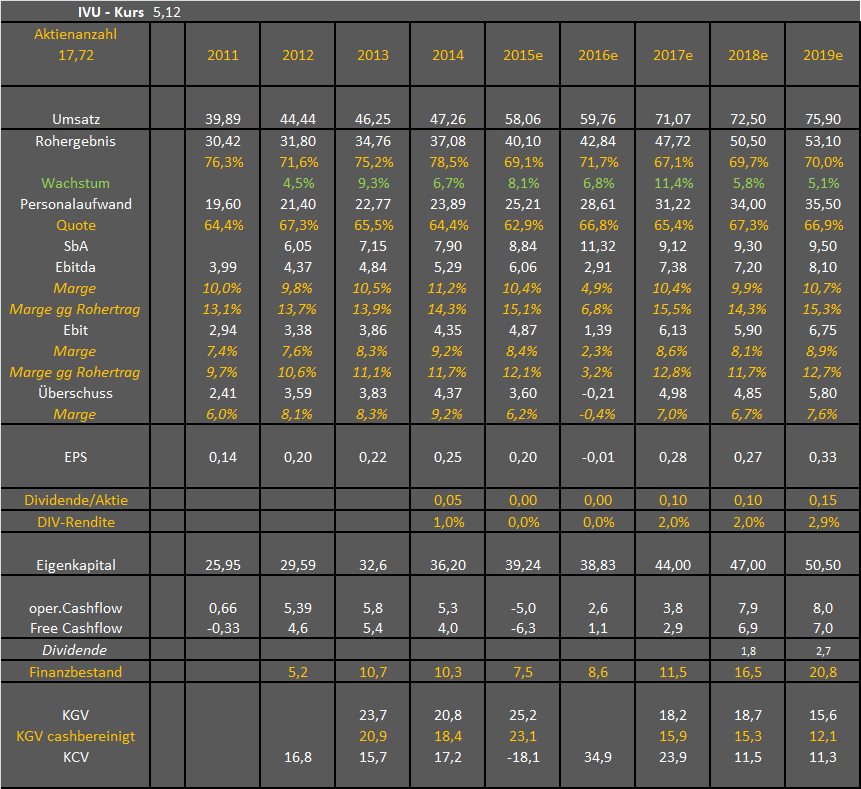Click the SbA row label
Image resolution: width=861 pixels, height=789 pixels.
(76, 247)
